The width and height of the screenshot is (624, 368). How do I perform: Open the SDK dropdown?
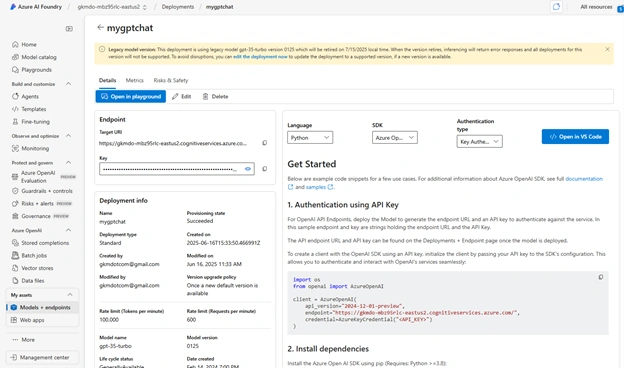click(395, 138)
